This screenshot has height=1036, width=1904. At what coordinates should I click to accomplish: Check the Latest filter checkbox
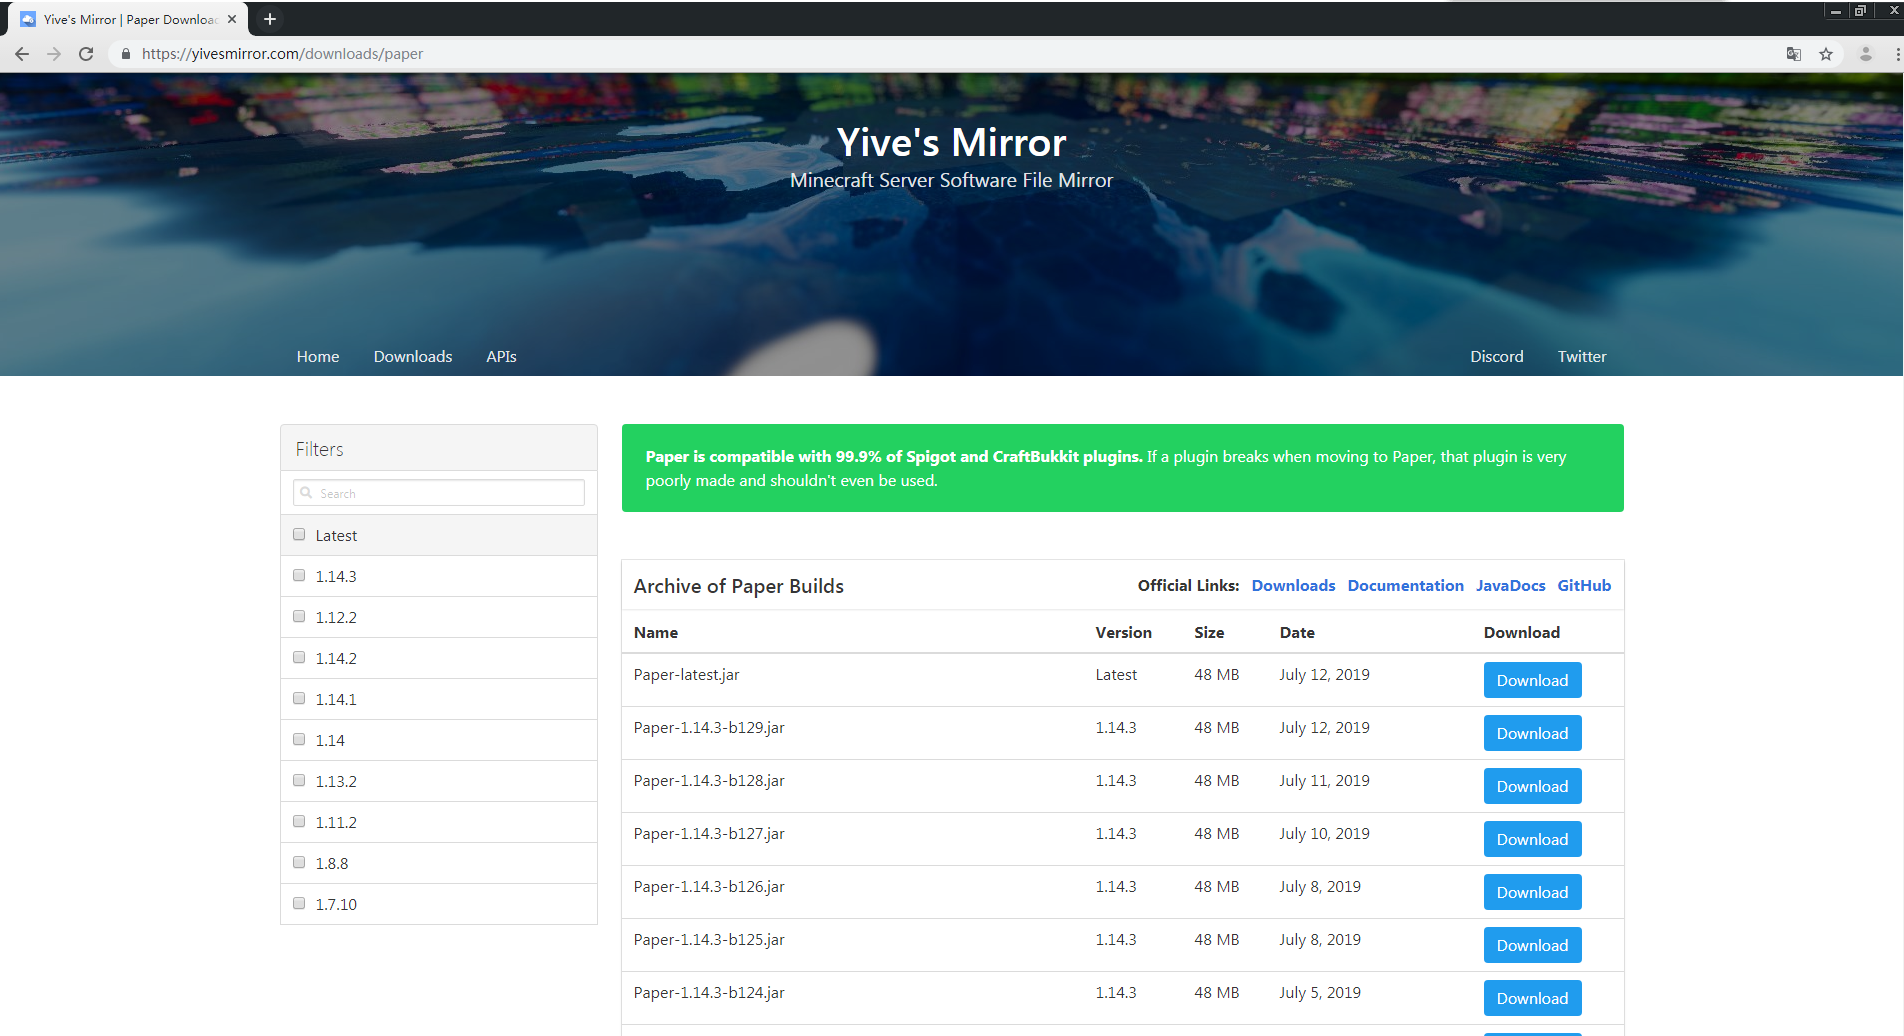[299, 535]
